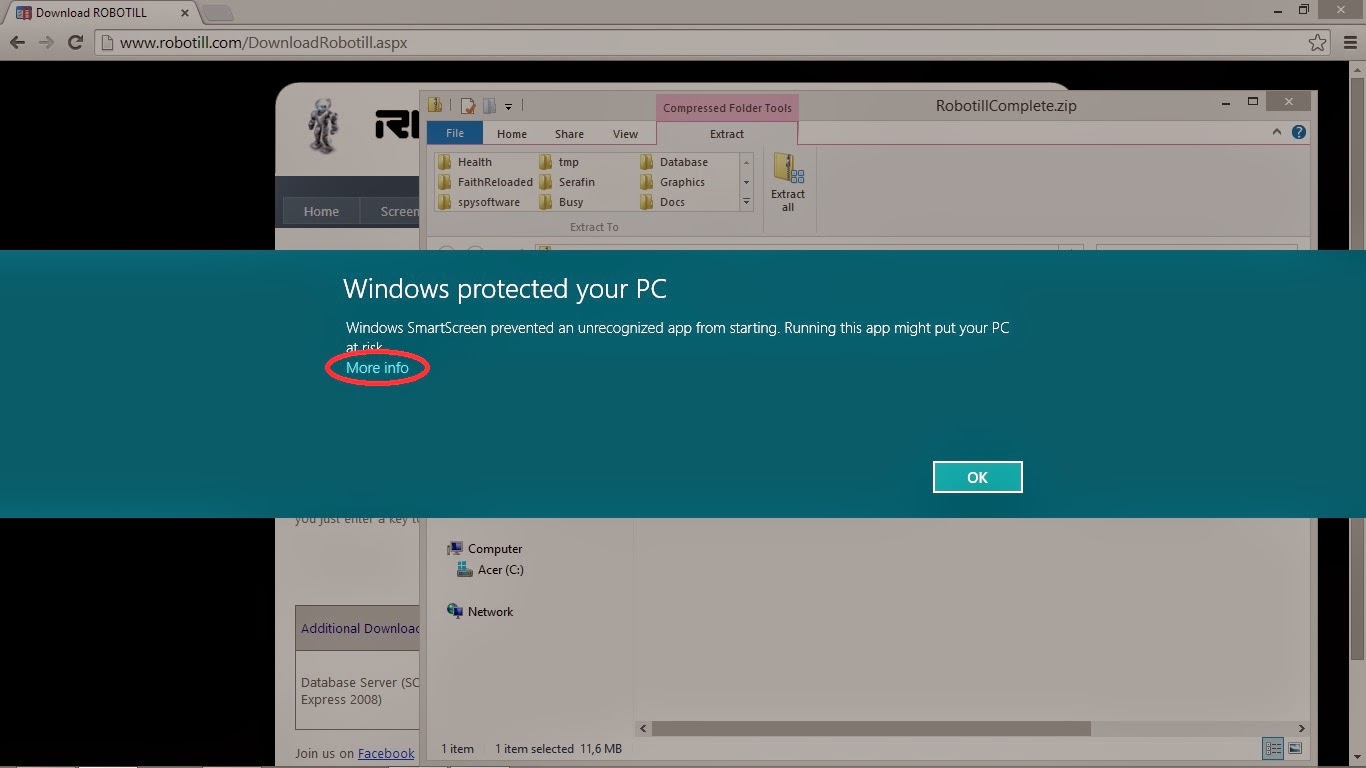The image size is (1366, 768).
Task: Click Home in the Robotill site menu
Action: click(321, 211)
